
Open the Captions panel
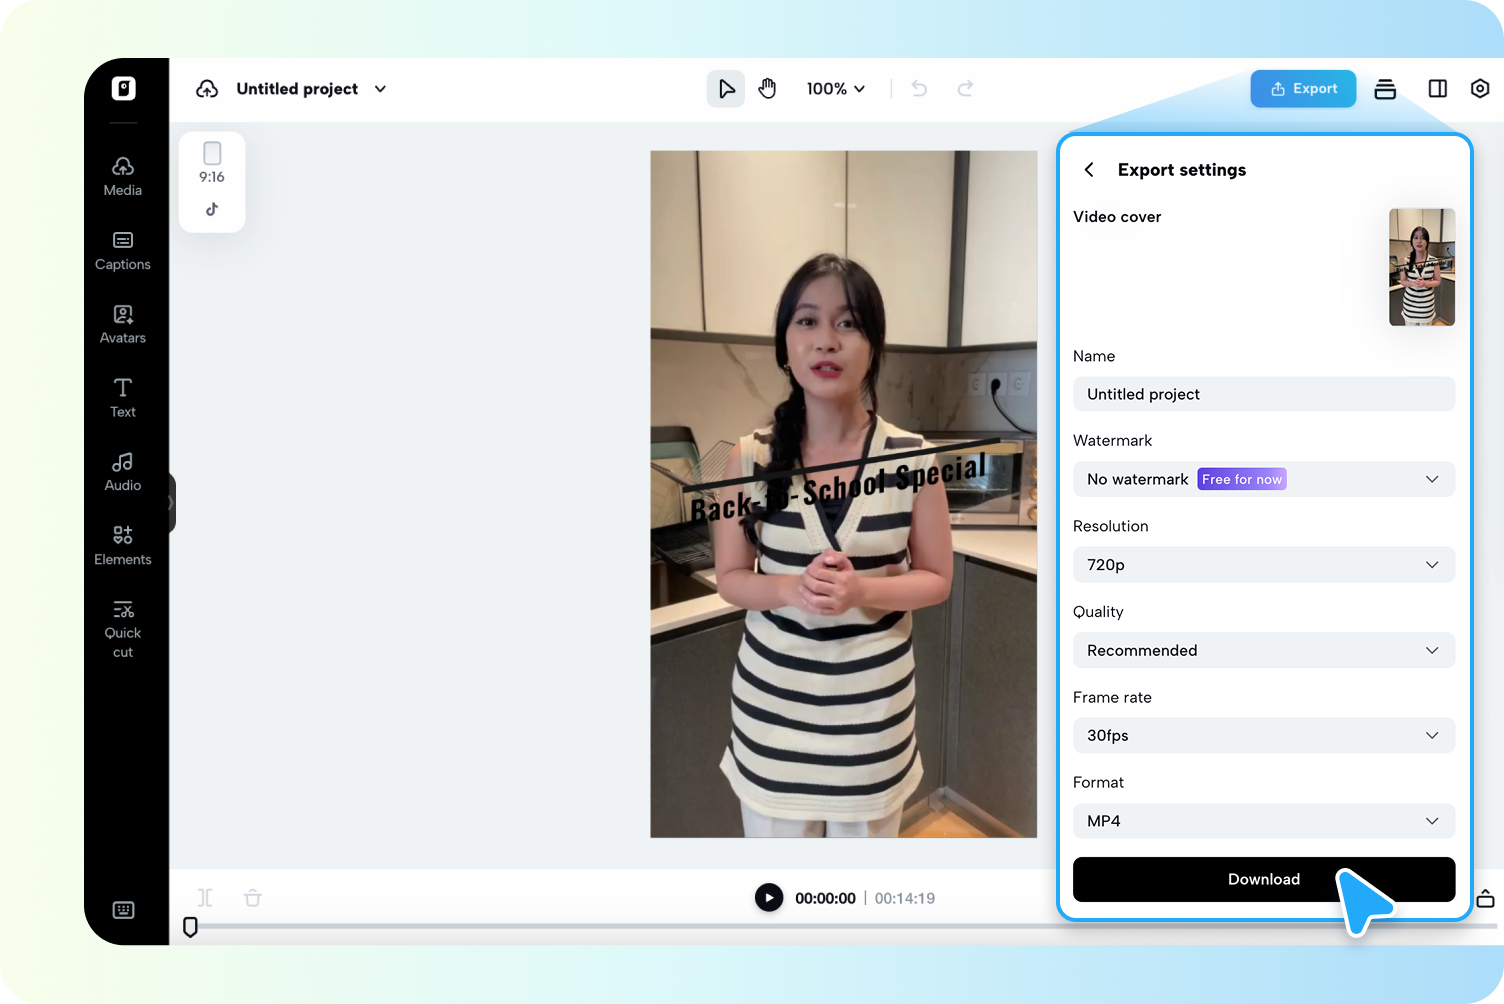click(123, 250)
